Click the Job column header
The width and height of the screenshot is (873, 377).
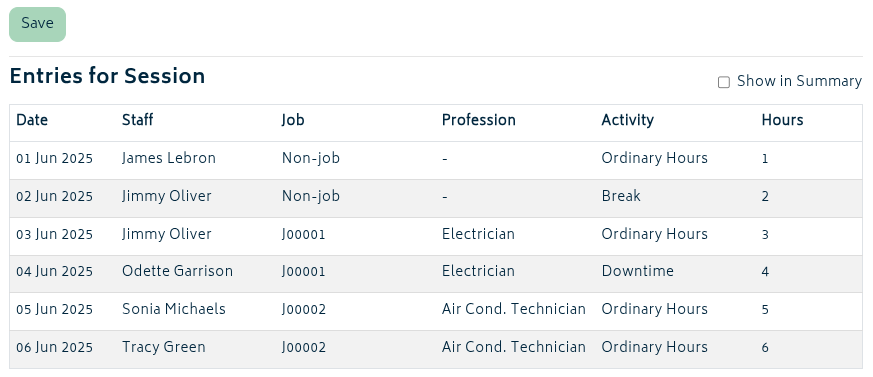click(293, 120)
